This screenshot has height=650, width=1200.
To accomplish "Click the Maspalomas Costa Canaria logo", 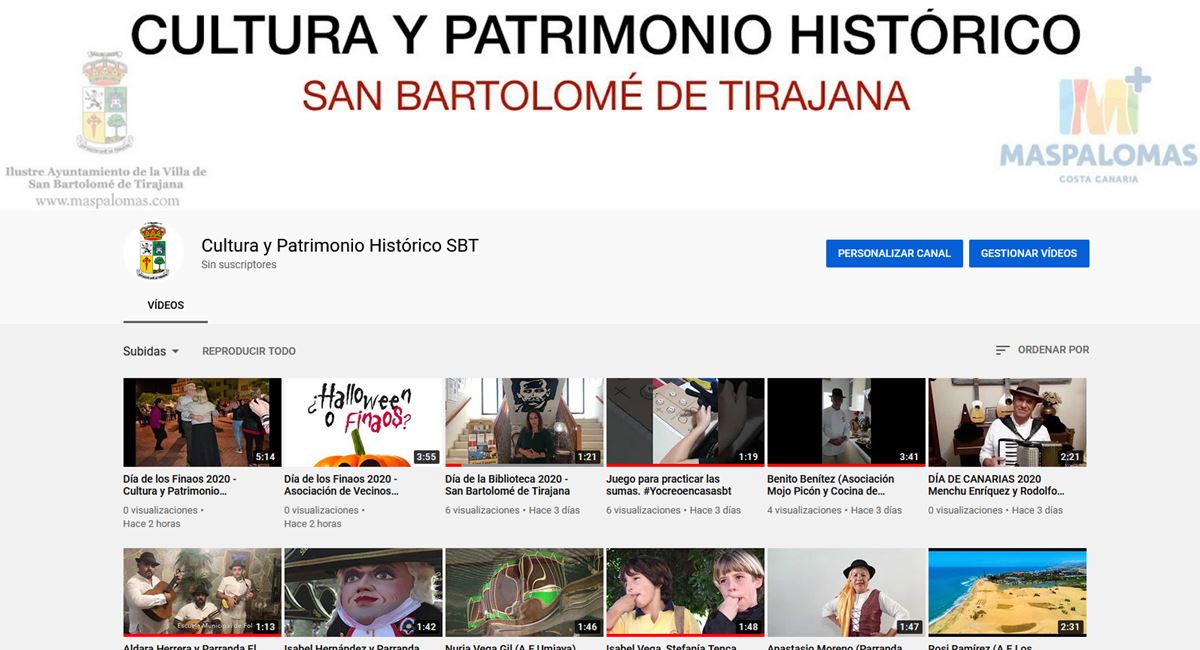I will (x=1097, y=127).
